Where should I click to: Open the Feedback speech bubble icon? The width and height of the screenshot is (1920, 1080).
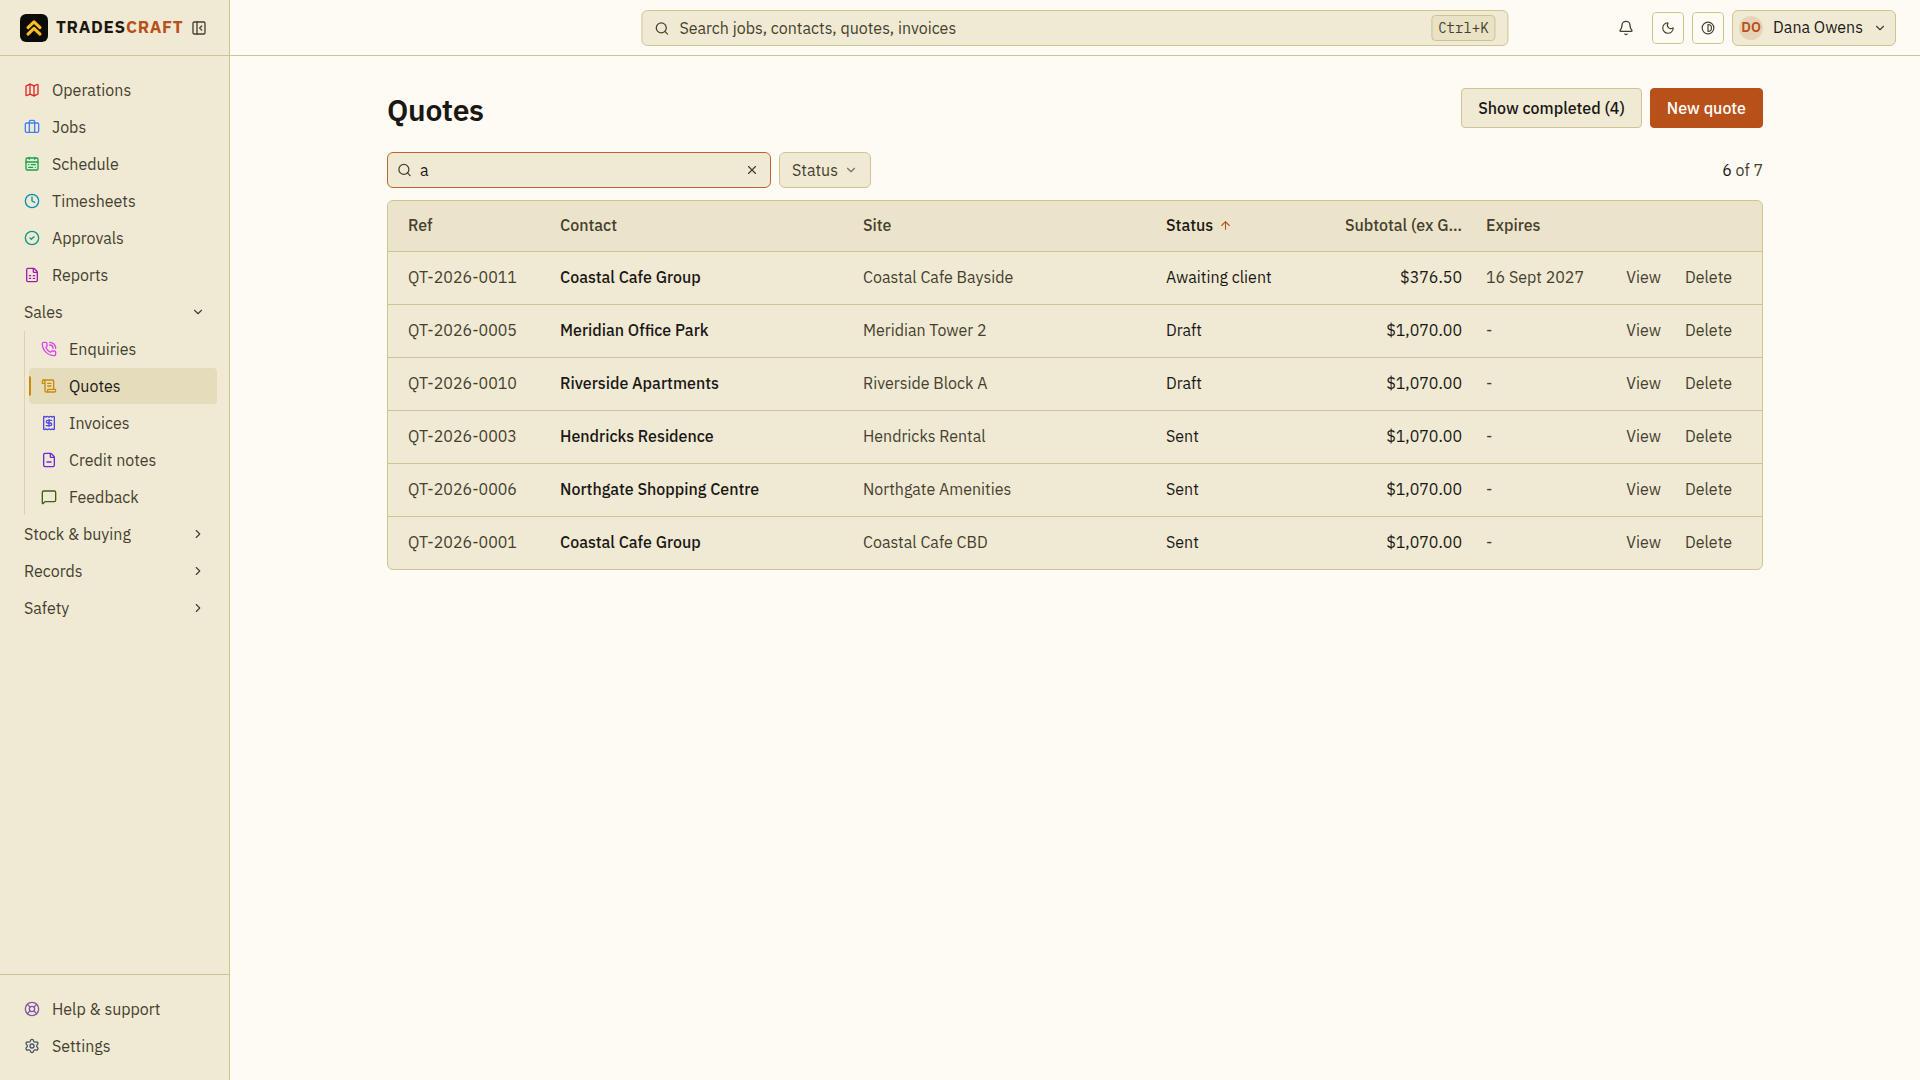pyautogui.click(x=49, y=497)
